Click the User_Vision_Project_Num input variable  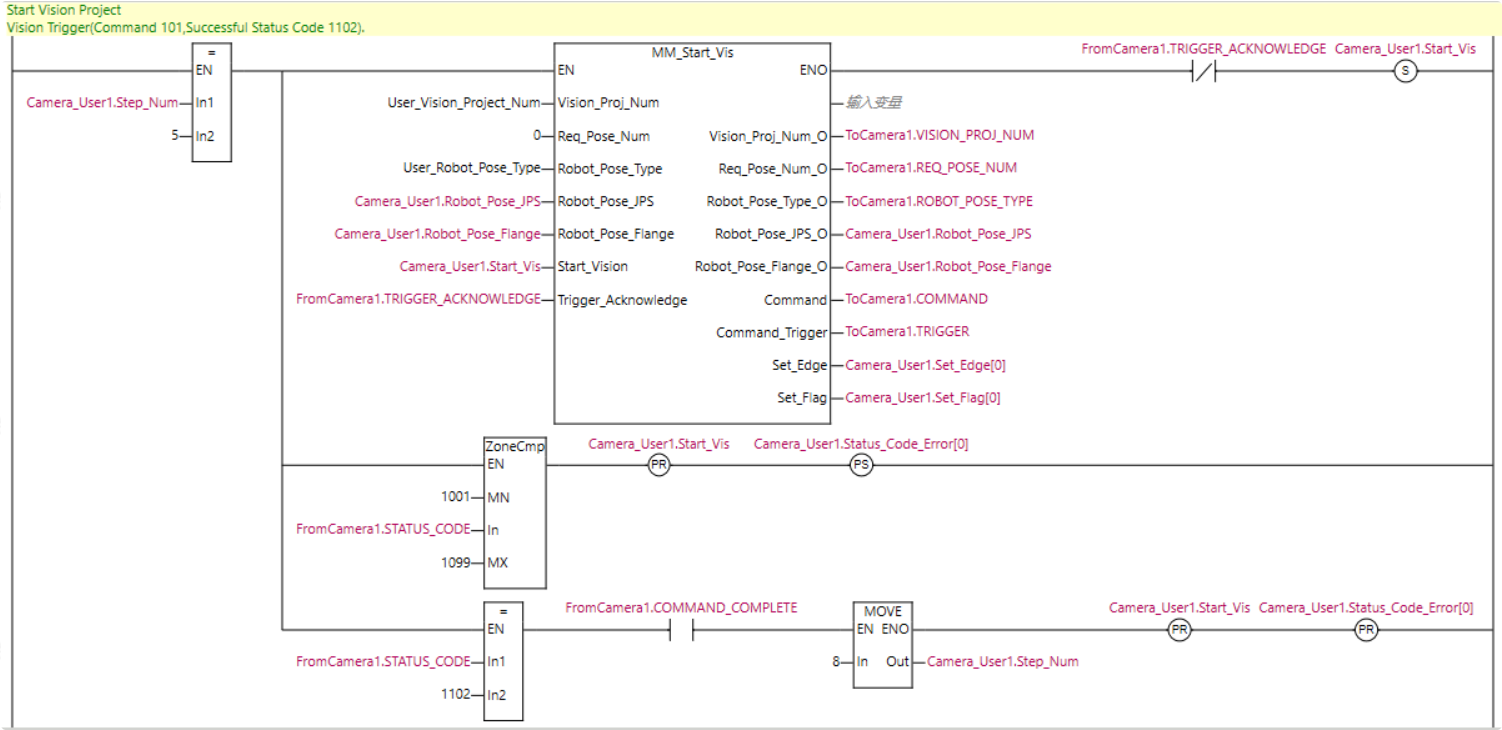point(464,103)
